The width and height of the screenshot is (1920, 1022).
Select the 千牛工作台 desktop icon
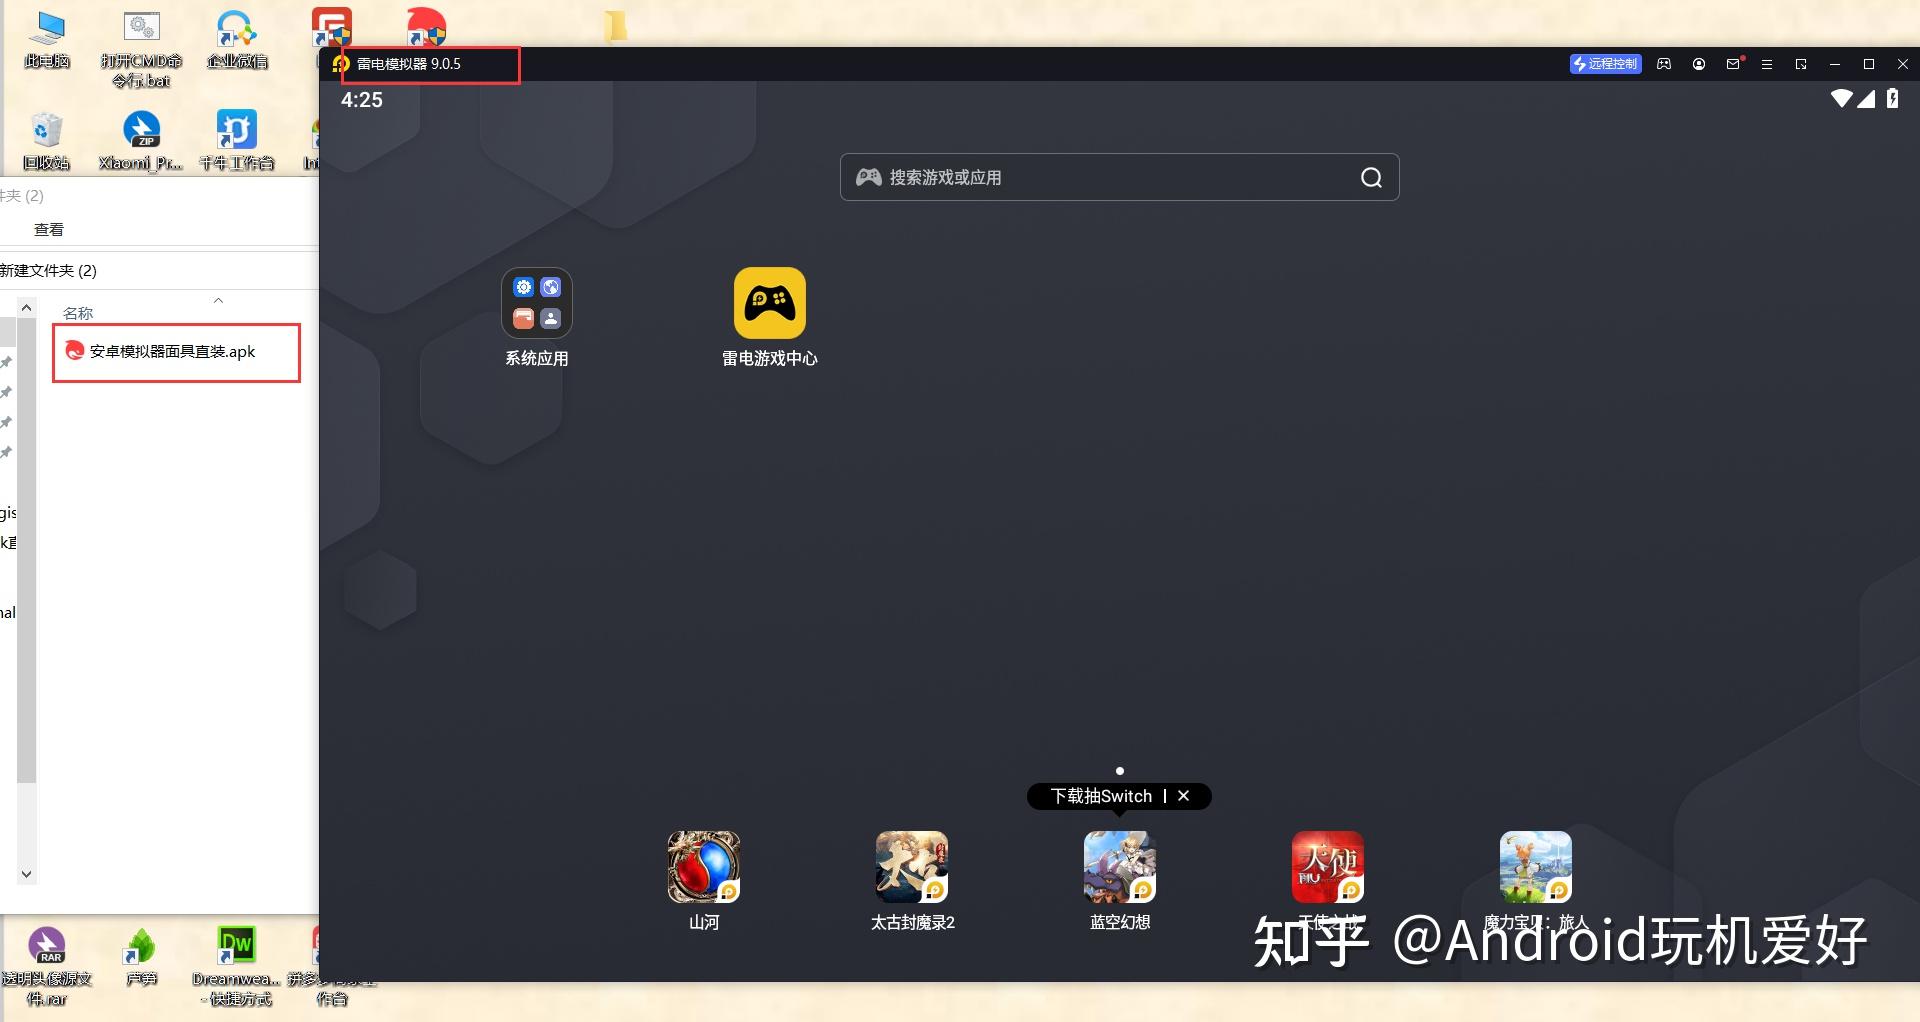point(237,141)
